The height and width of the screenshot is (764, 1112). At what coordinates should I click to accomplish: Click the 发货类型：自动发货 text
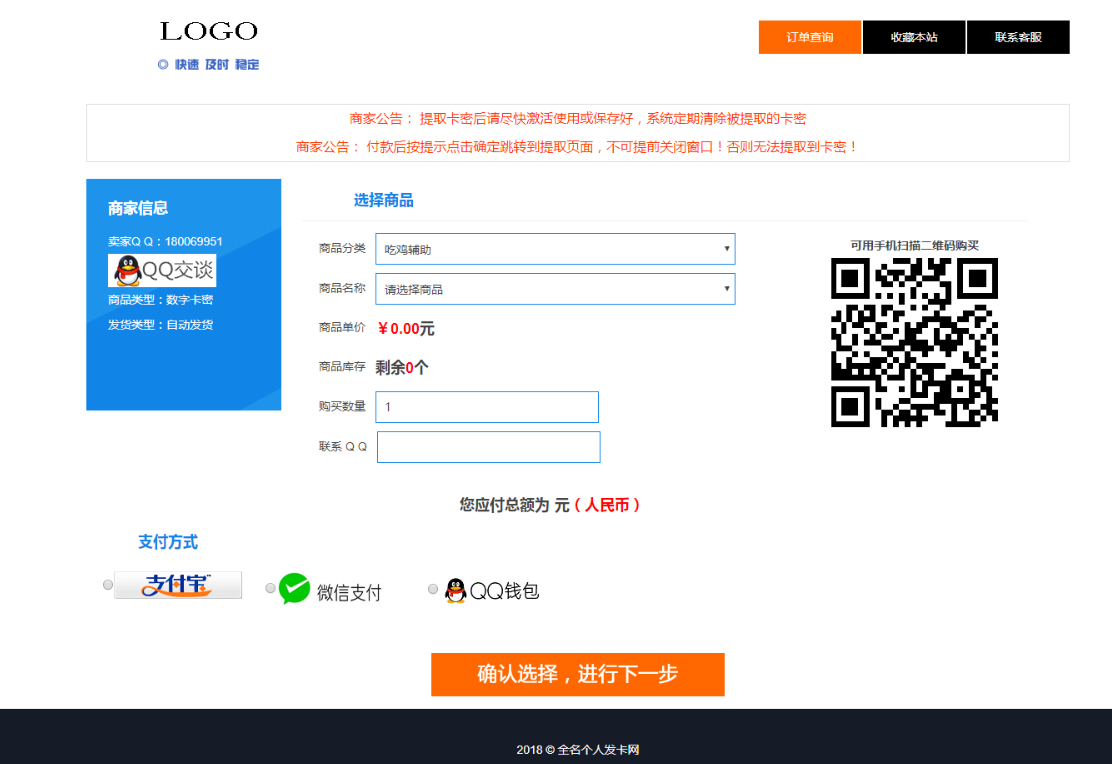tap(160, 325)
